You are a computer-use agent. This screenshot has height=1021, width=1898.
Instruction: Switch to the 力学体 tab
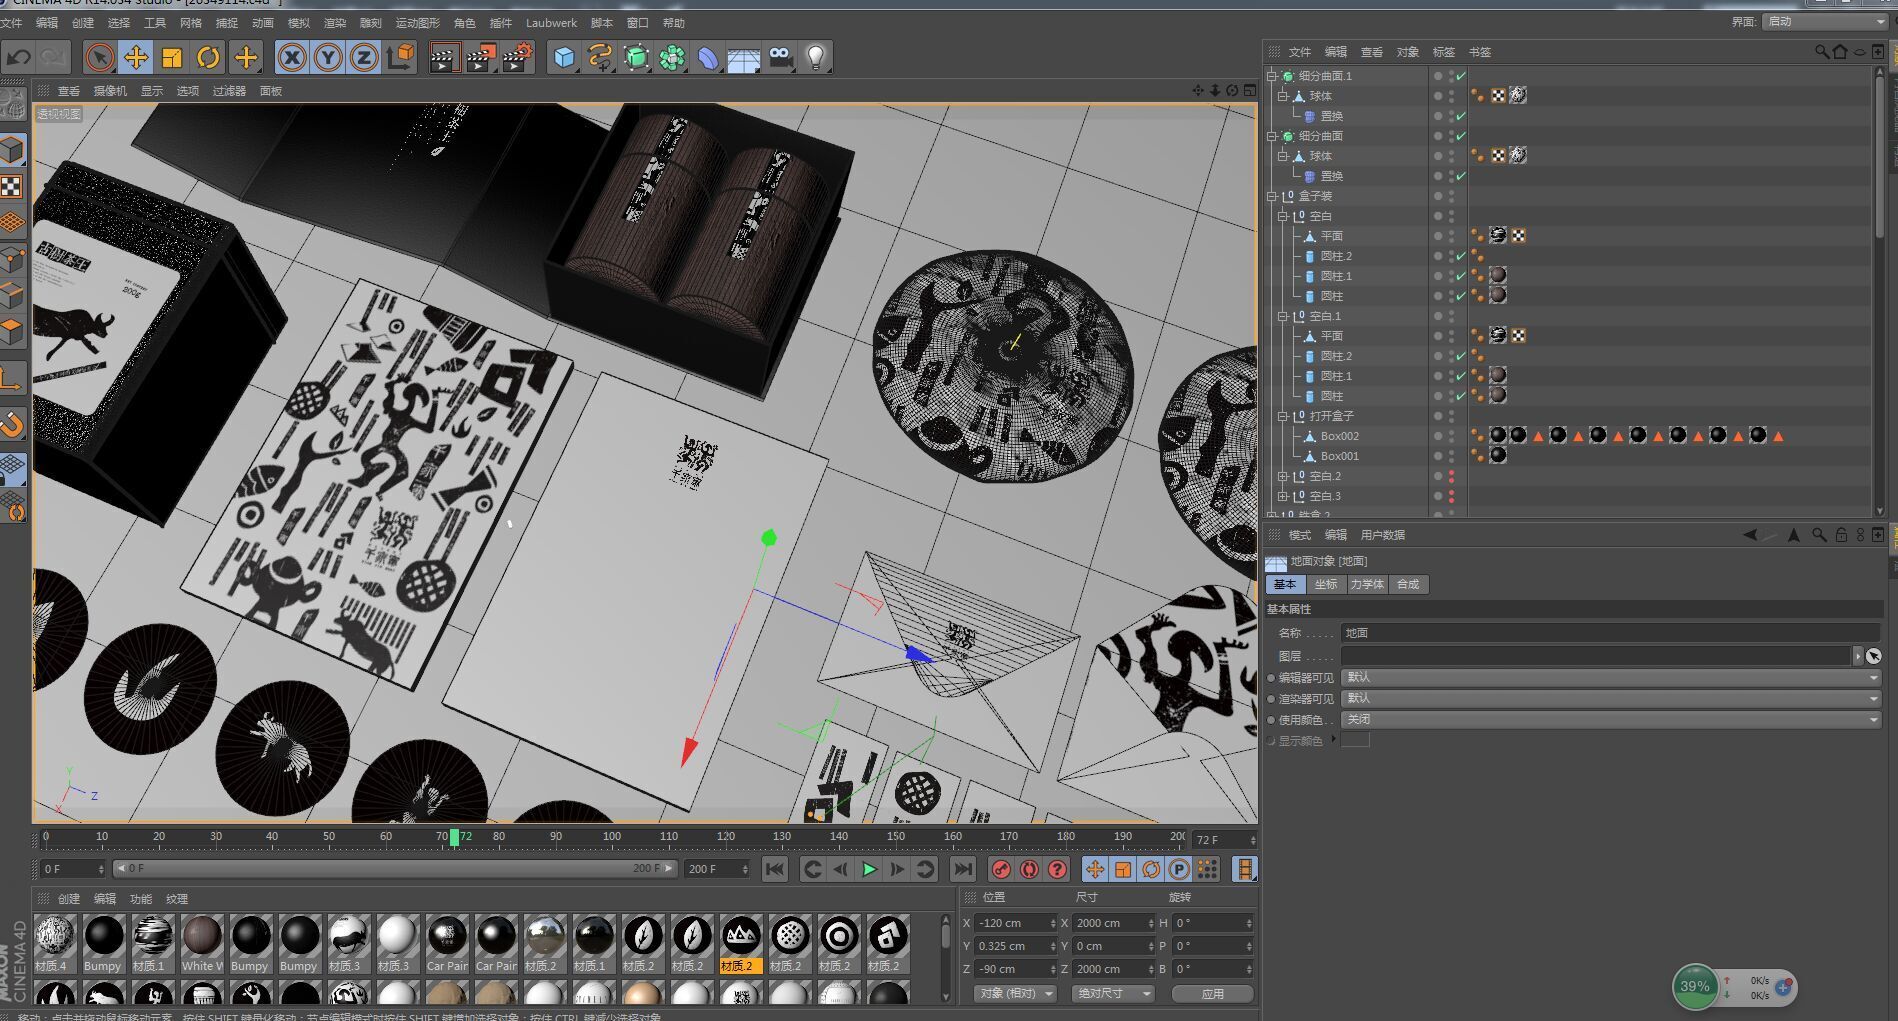pyautogui.click(x=1367, y=584)
